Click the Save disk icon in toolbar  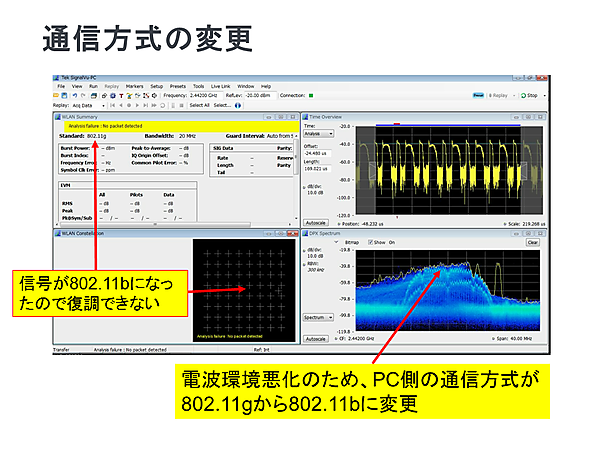point(64,96)
